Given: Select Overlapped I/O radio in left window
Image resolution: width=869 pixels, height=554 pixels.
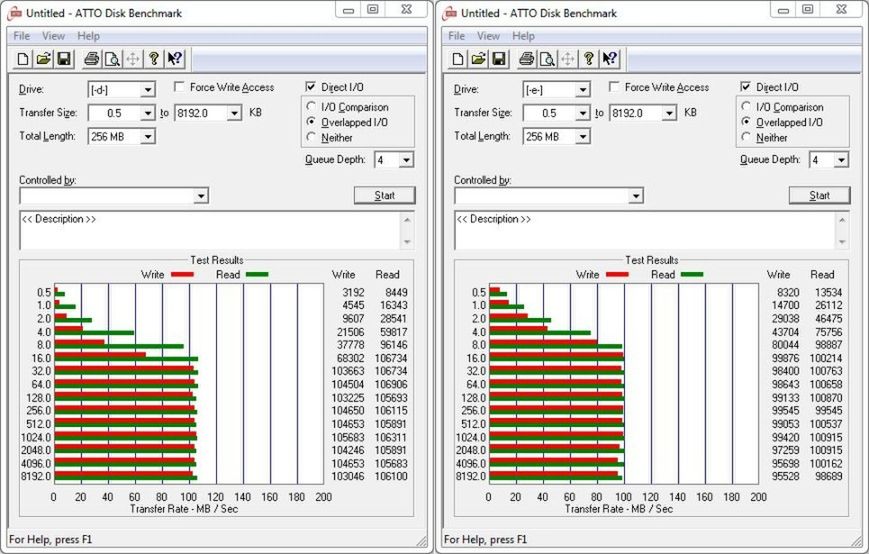Looking at the screenshot, I should 311,122.
